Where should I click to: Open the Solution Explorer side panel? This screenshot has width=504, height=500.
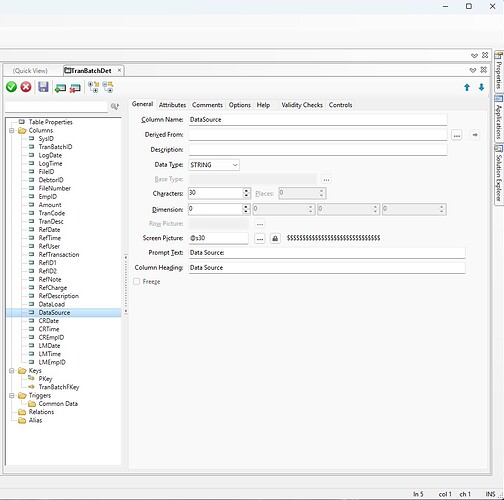click(x=499, y=174)
